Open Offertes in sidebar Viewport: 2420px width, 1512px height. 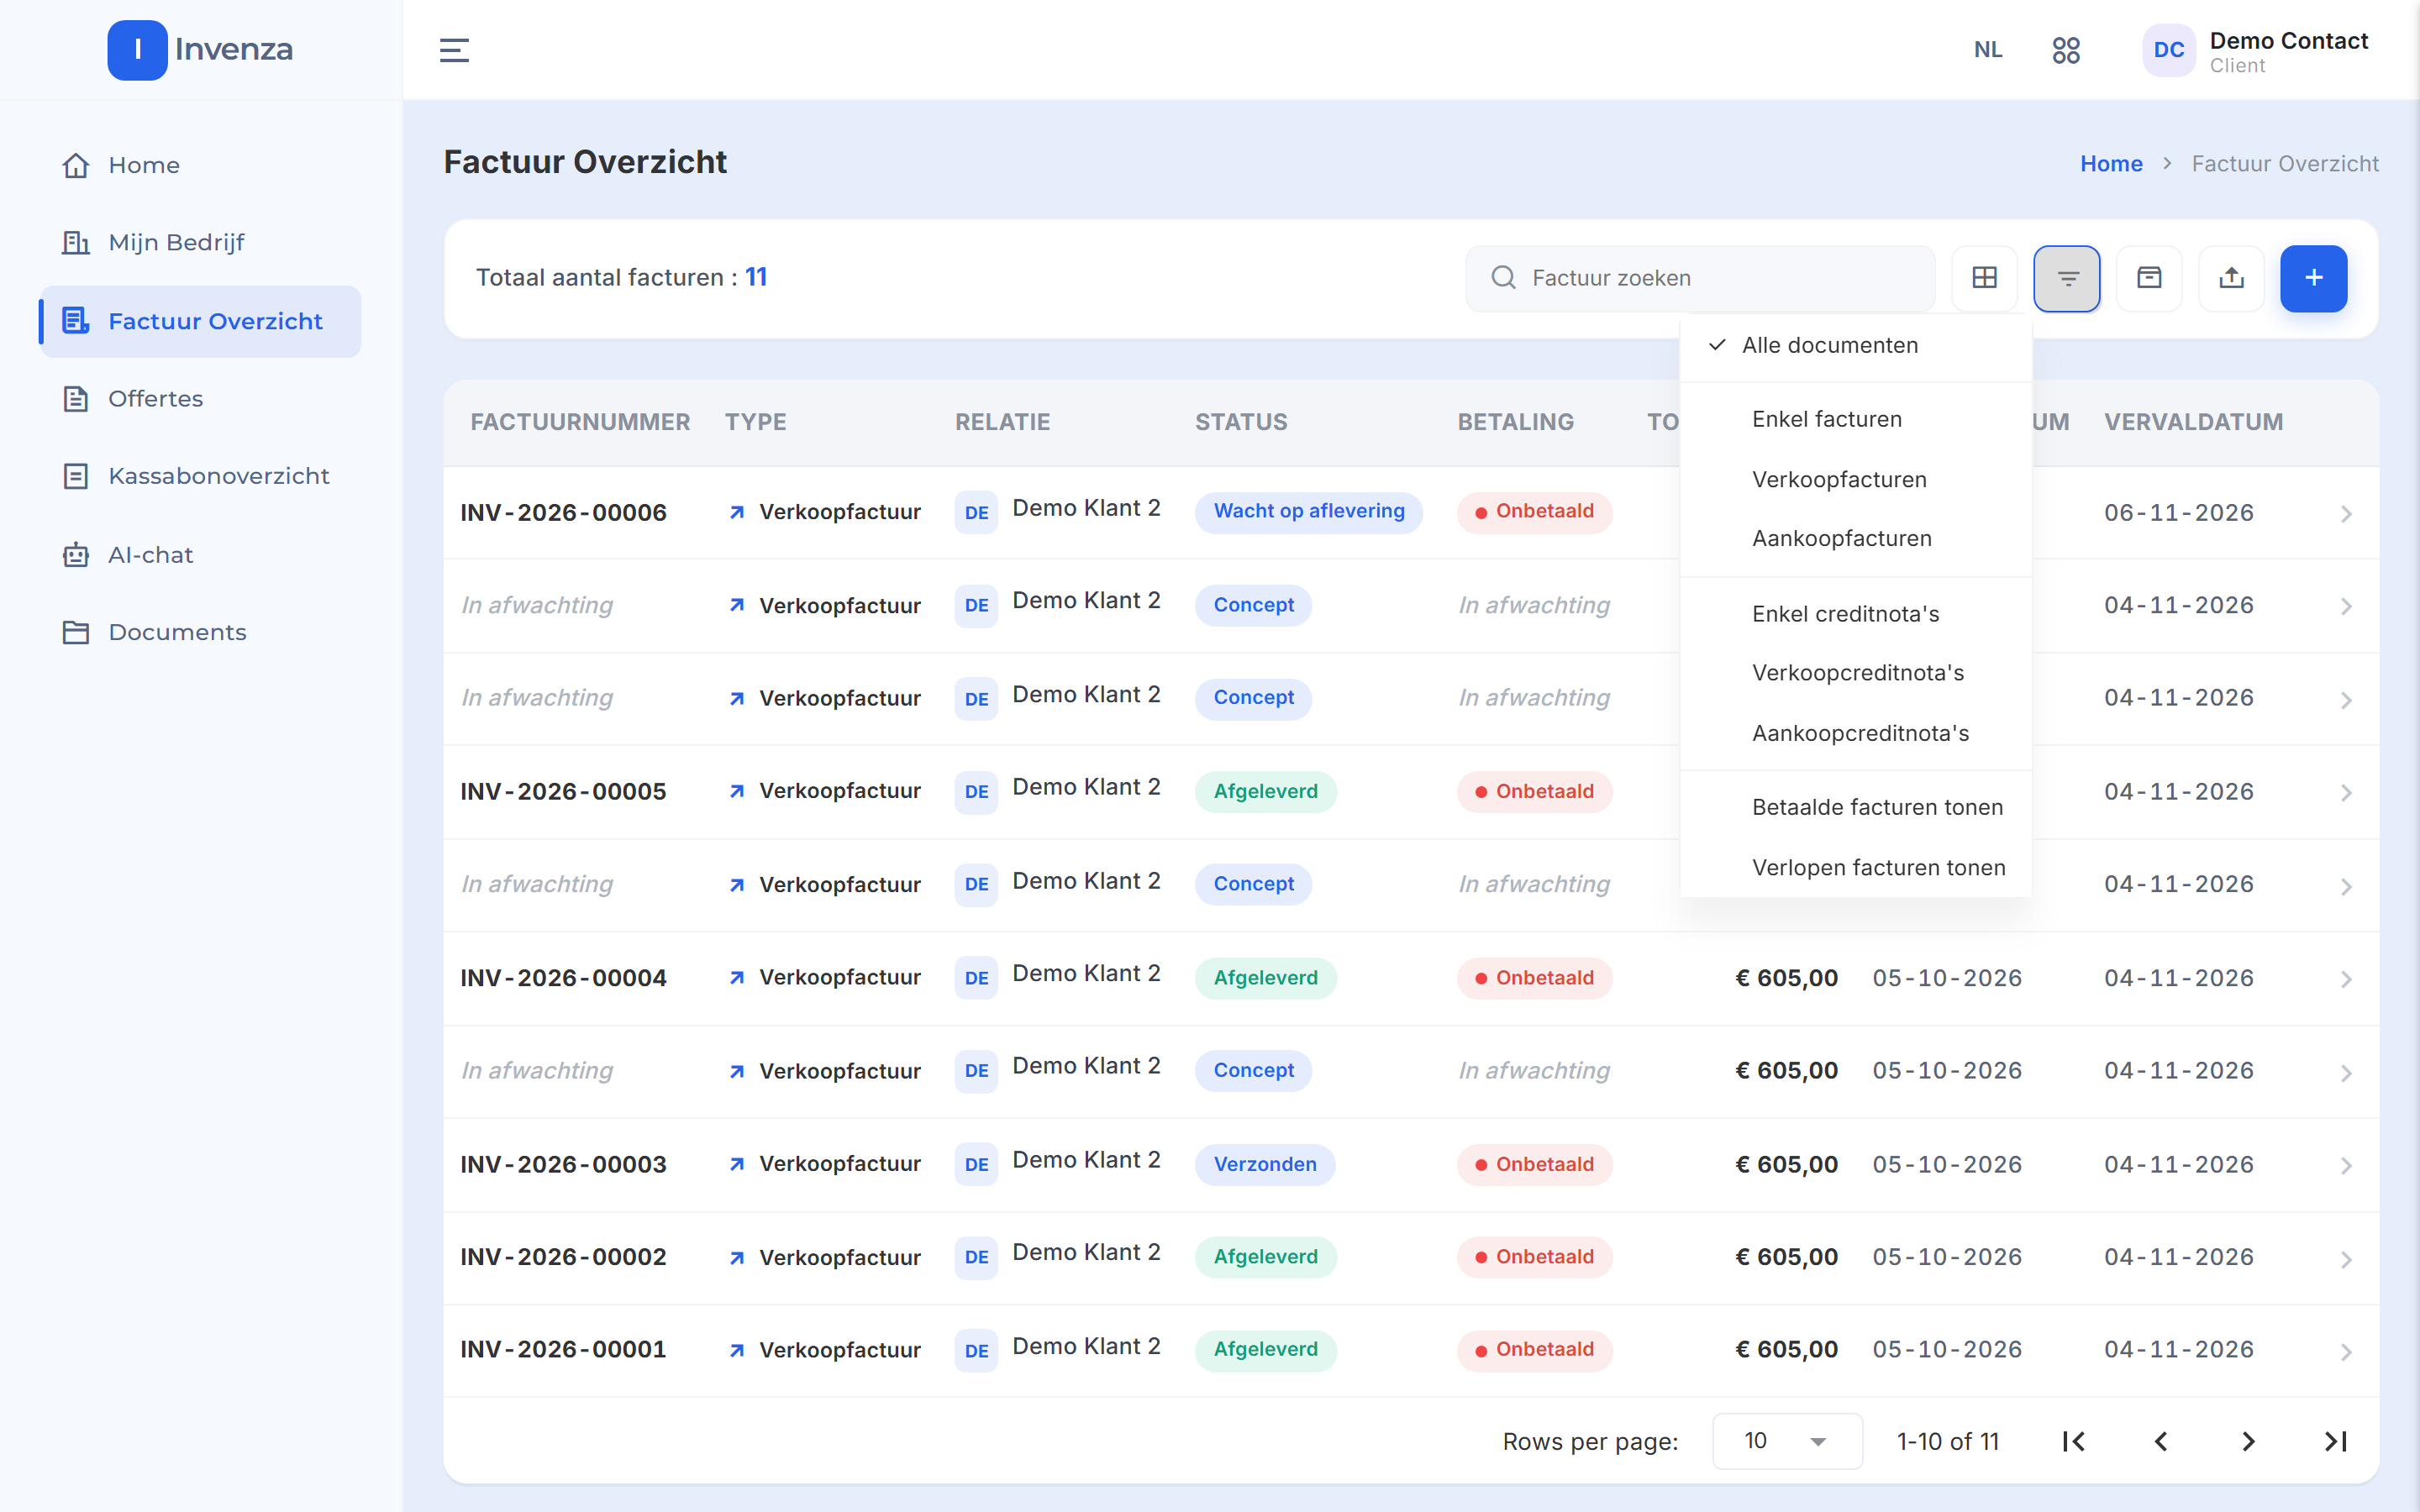pos(200,399)
